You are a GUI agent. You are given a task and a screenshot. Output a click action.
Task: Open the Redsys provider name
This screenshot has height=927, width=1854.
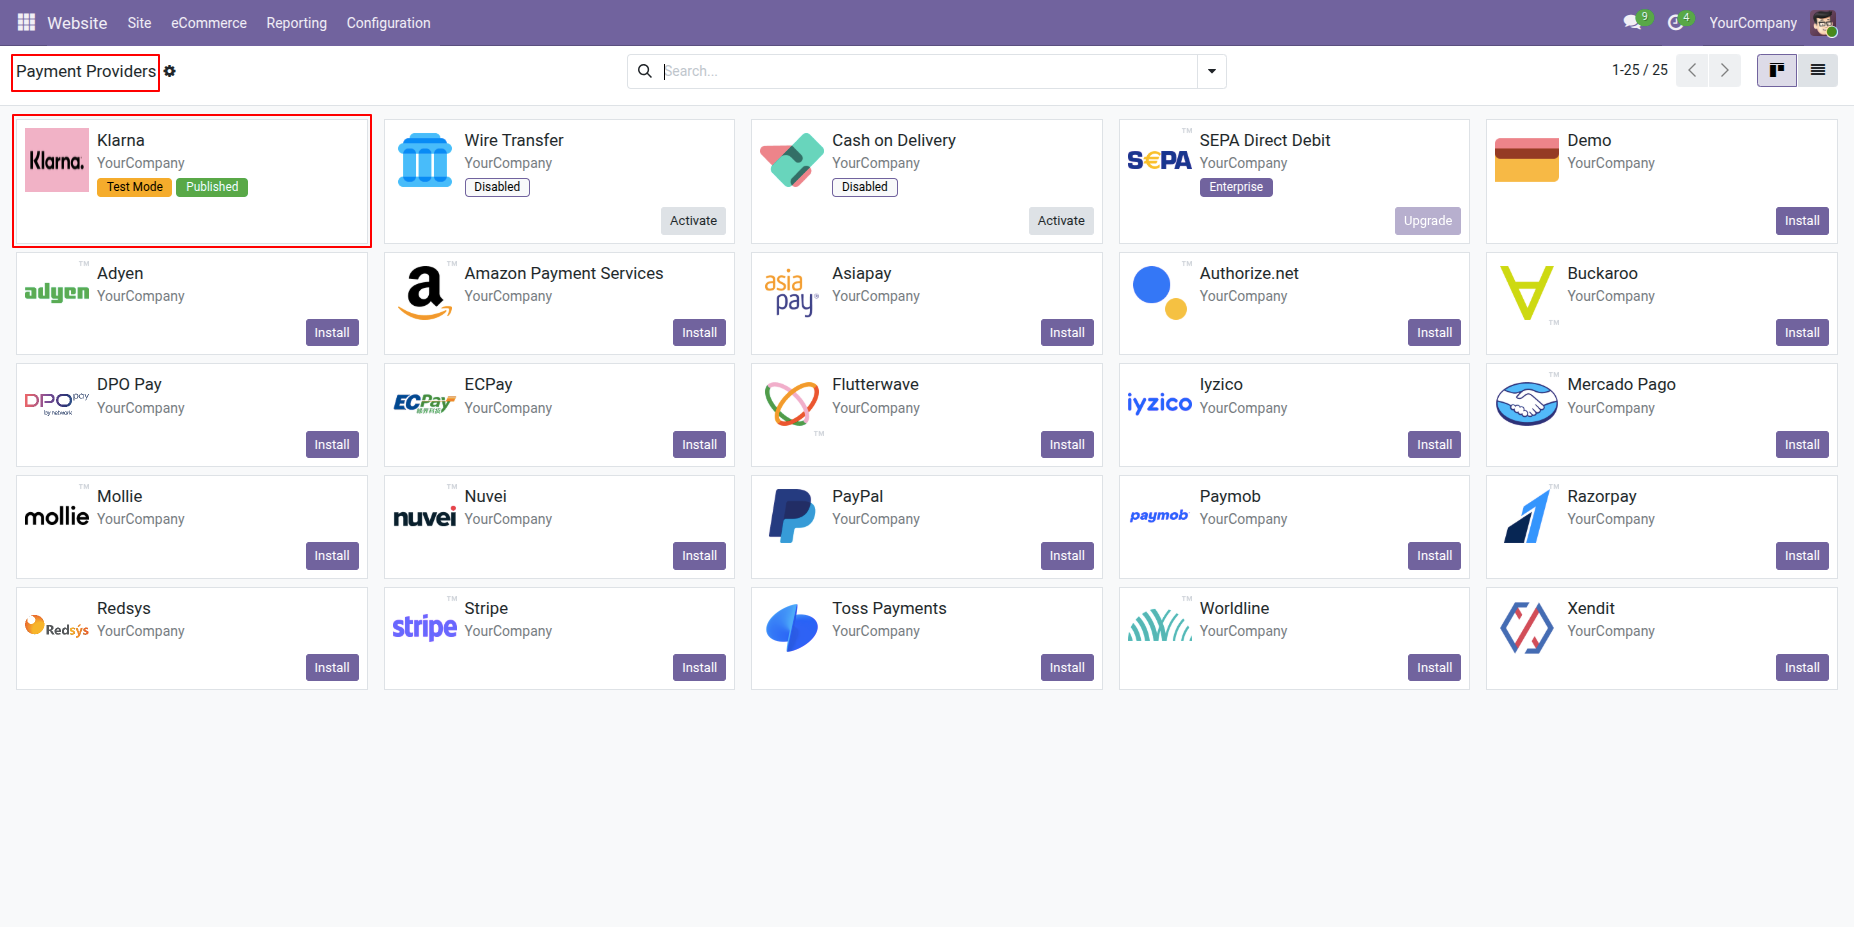pyautogui.click(x=124, y=609)
